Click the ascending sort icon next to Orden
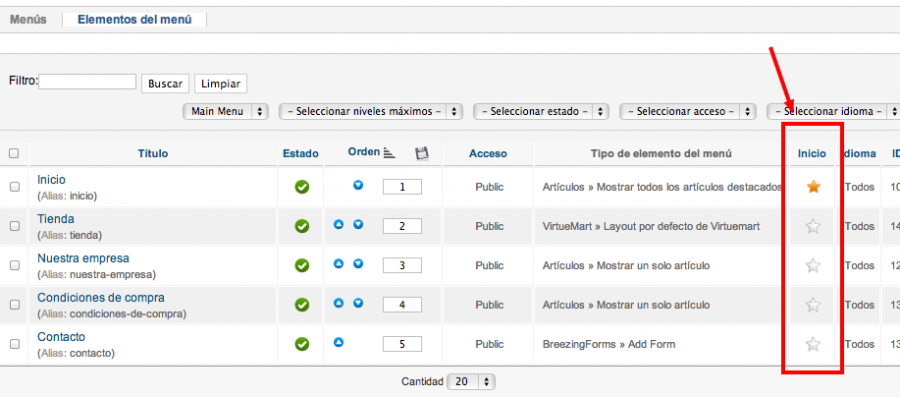 (390, 153)
